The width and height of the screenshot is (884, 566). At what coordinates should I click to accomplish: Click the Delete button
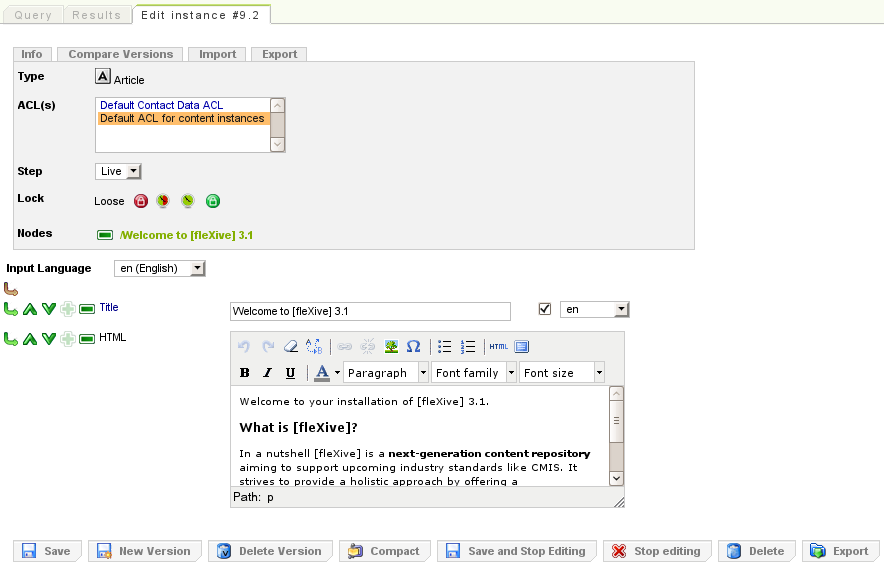[x=757, y=551]
